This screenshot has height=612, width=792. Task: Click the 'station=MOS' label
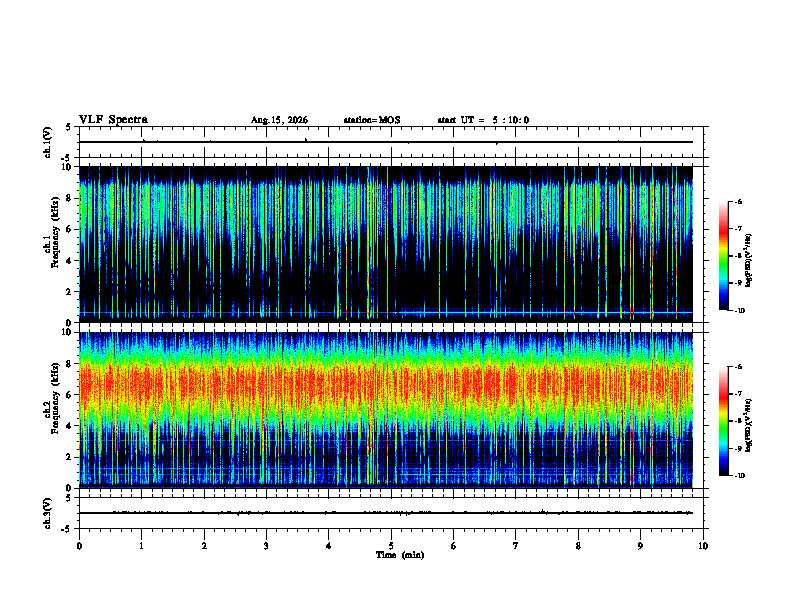(x=372, y=120)
